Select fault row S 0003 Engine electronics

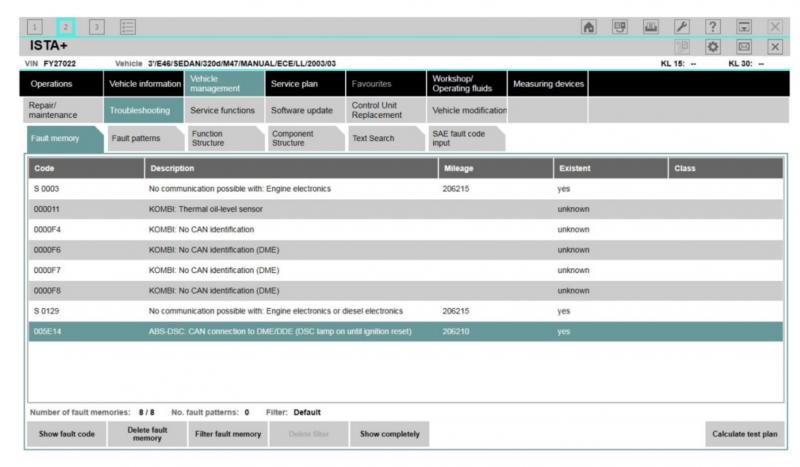tap(406, 189)
